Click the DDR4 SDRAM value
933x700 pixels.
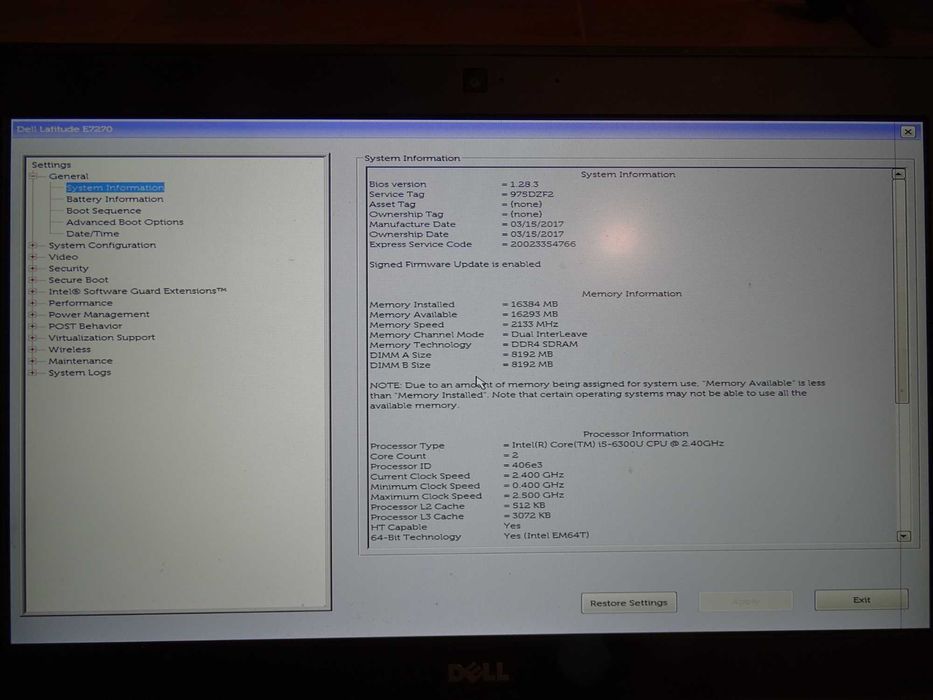click(544, 344)
